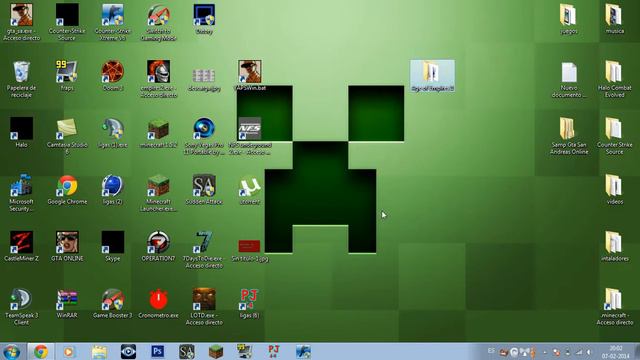Show hidden system tray icons arrow
The height and width of the screenshot is (360, 640).
tap(545, 352)
